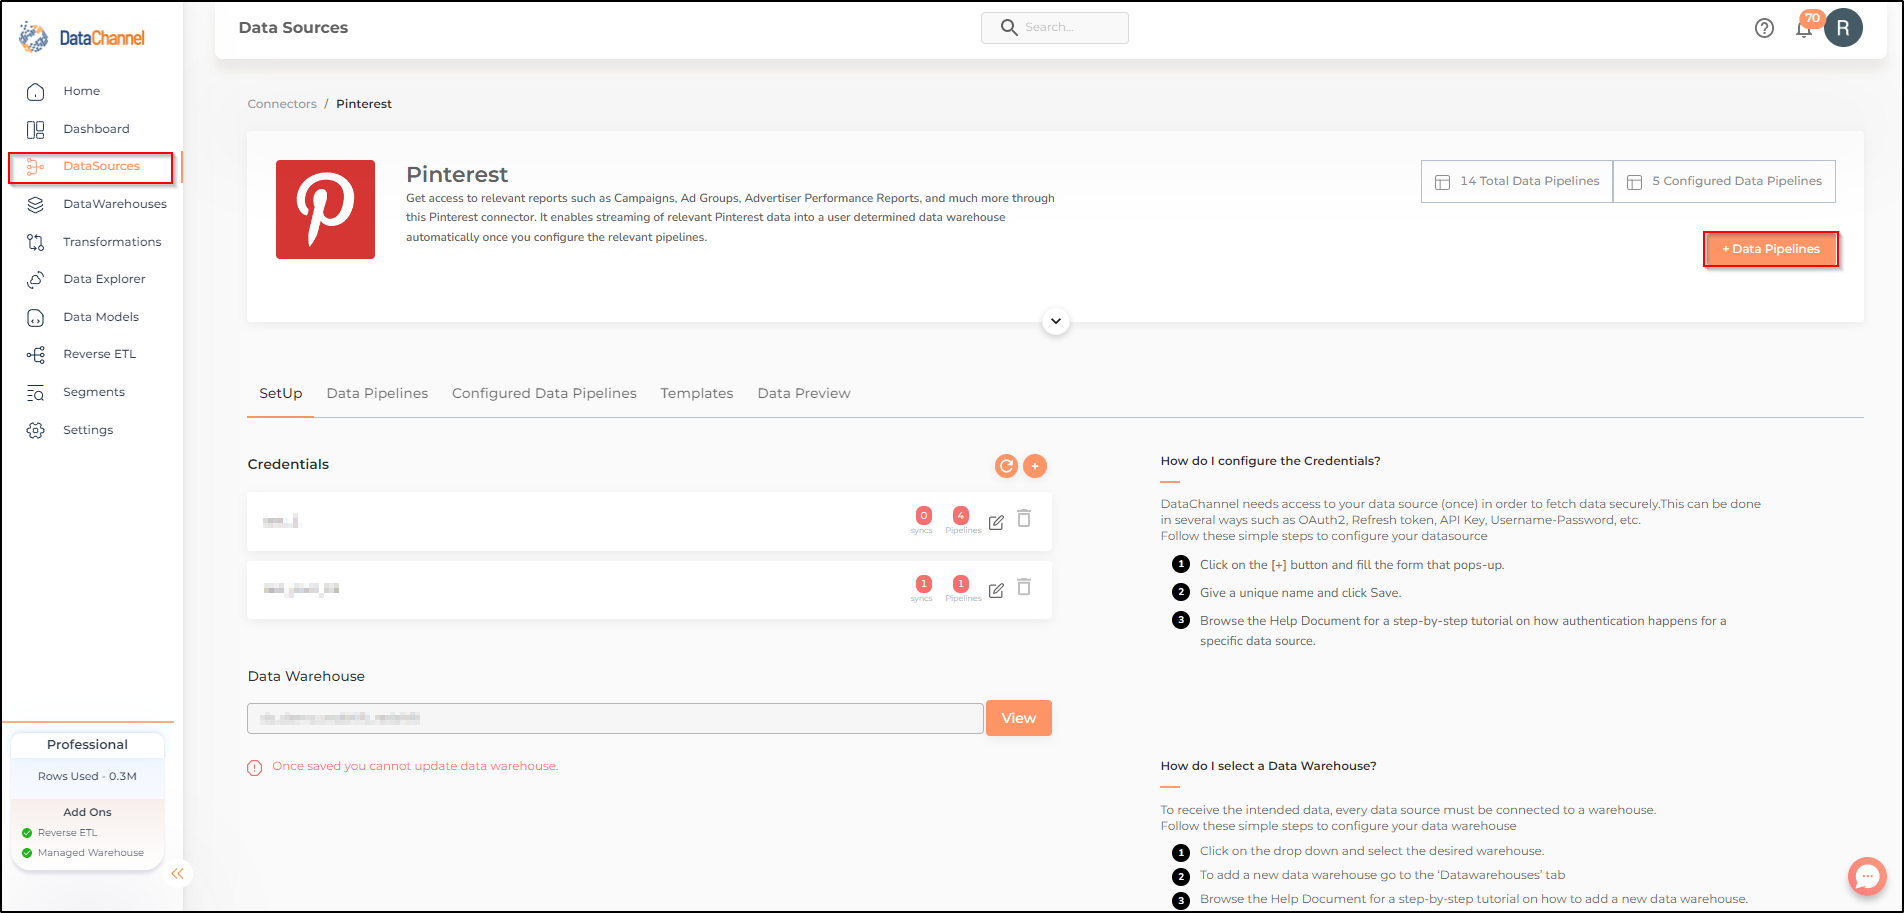Click the Professional plan label

[87, 745]
